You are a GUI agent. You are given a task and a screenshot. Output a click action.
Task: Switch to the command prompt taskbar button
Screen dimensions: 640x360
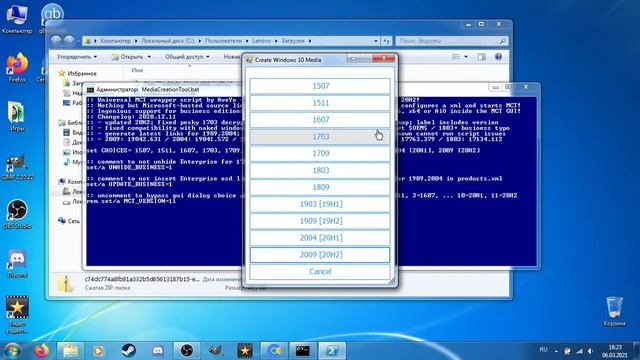point(303,351)
